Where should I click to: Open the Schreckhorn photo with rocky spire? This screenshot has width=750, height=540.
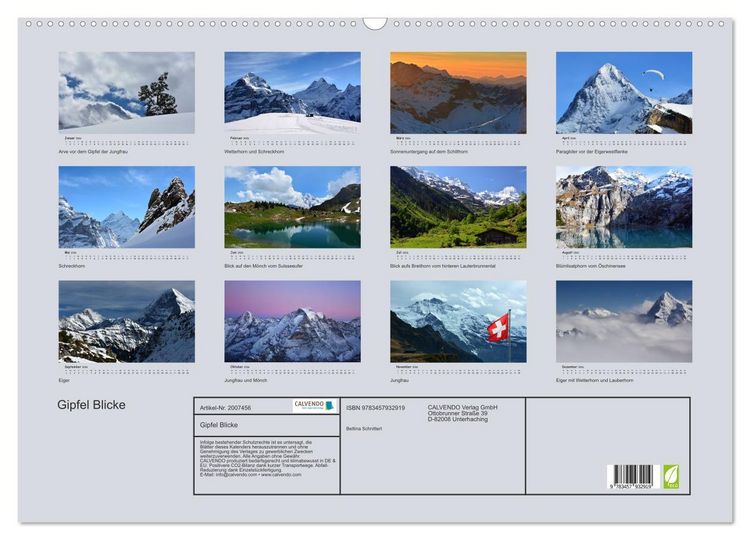click(x=127, y=207)
